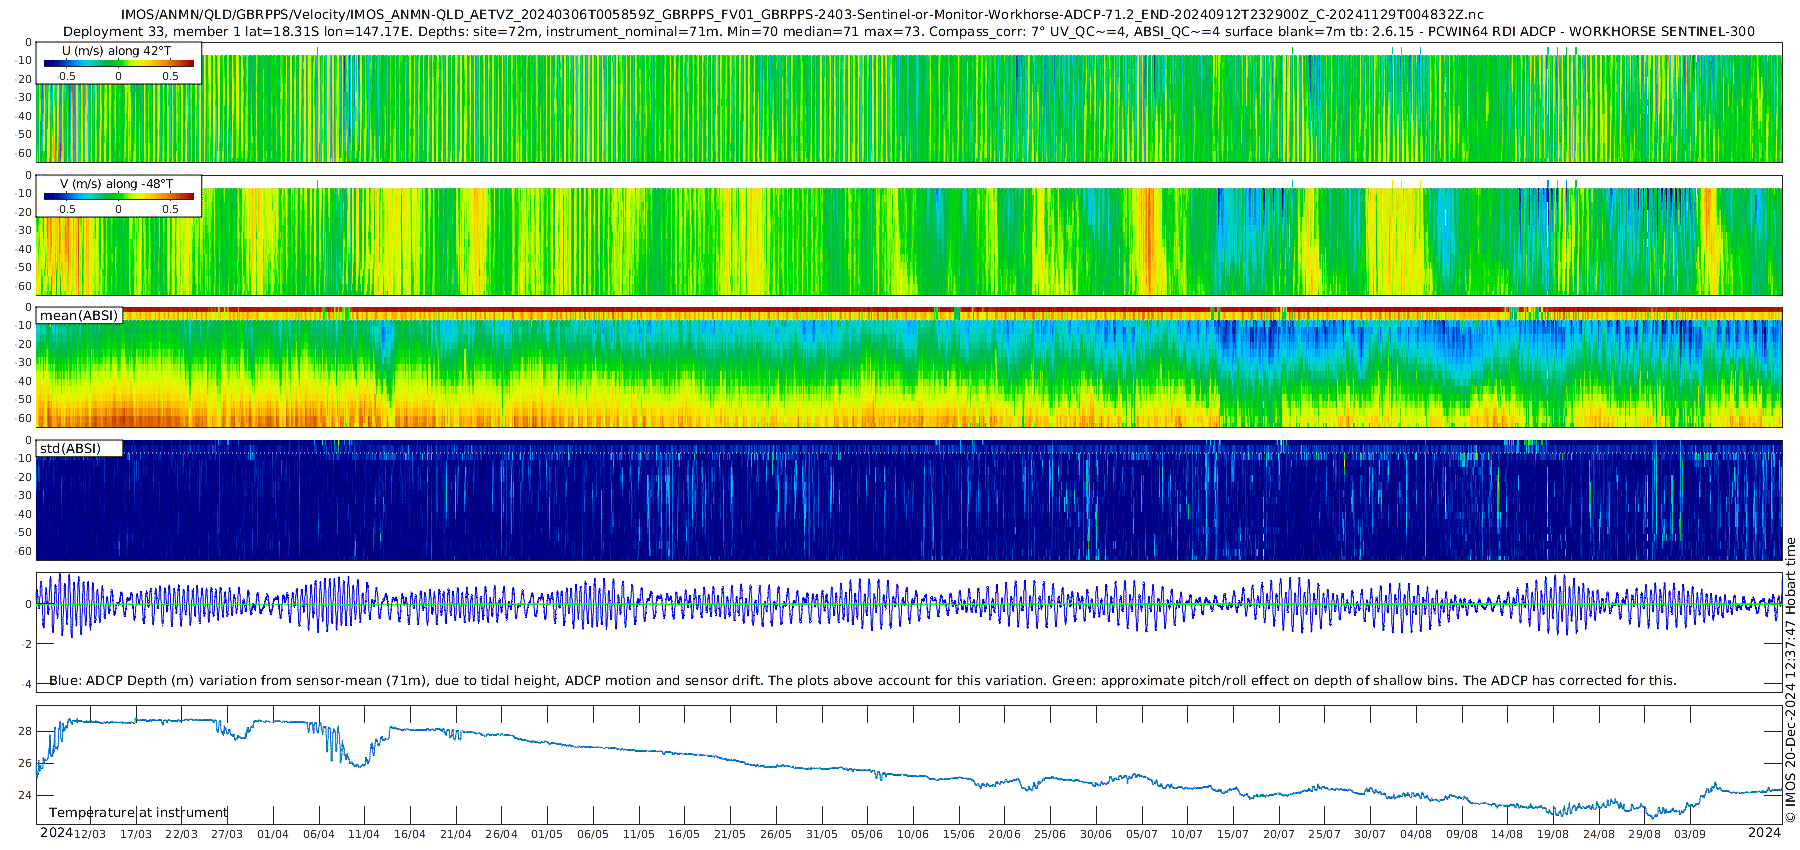The height and width of the screenshot is (850, 1800).
Task: Click the 04/08 date tick
Action: point(1416,834)
